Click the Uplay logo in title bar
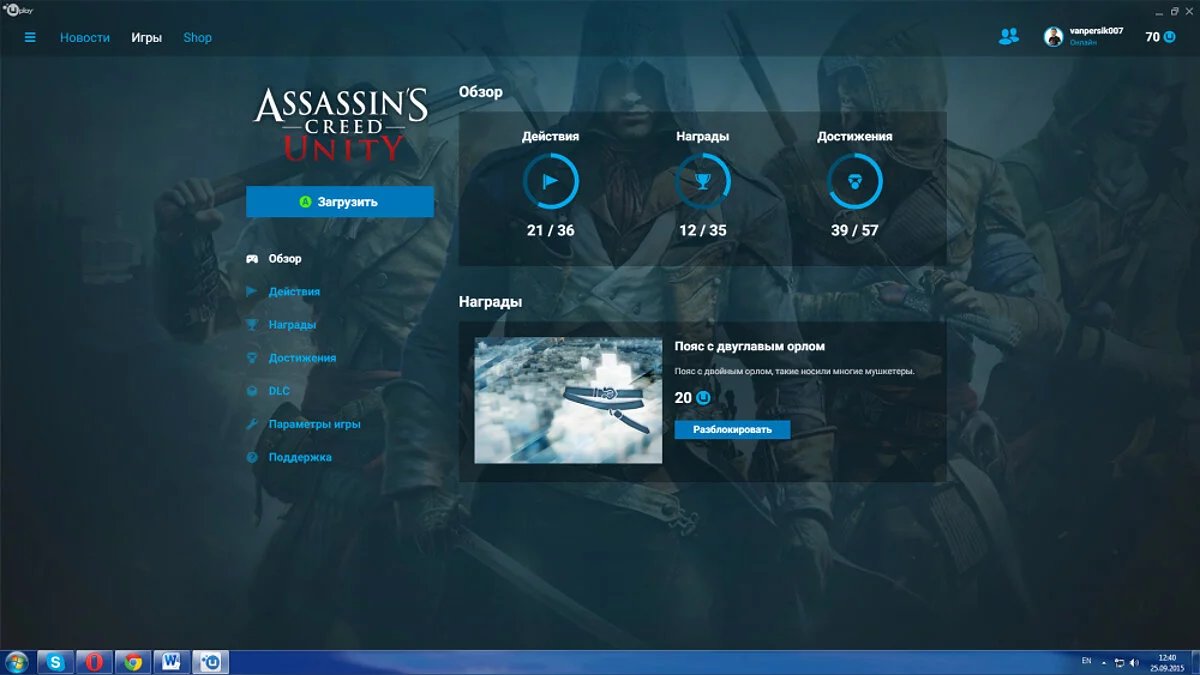Viewport: 1200px width, 675px height. [16, 9]
